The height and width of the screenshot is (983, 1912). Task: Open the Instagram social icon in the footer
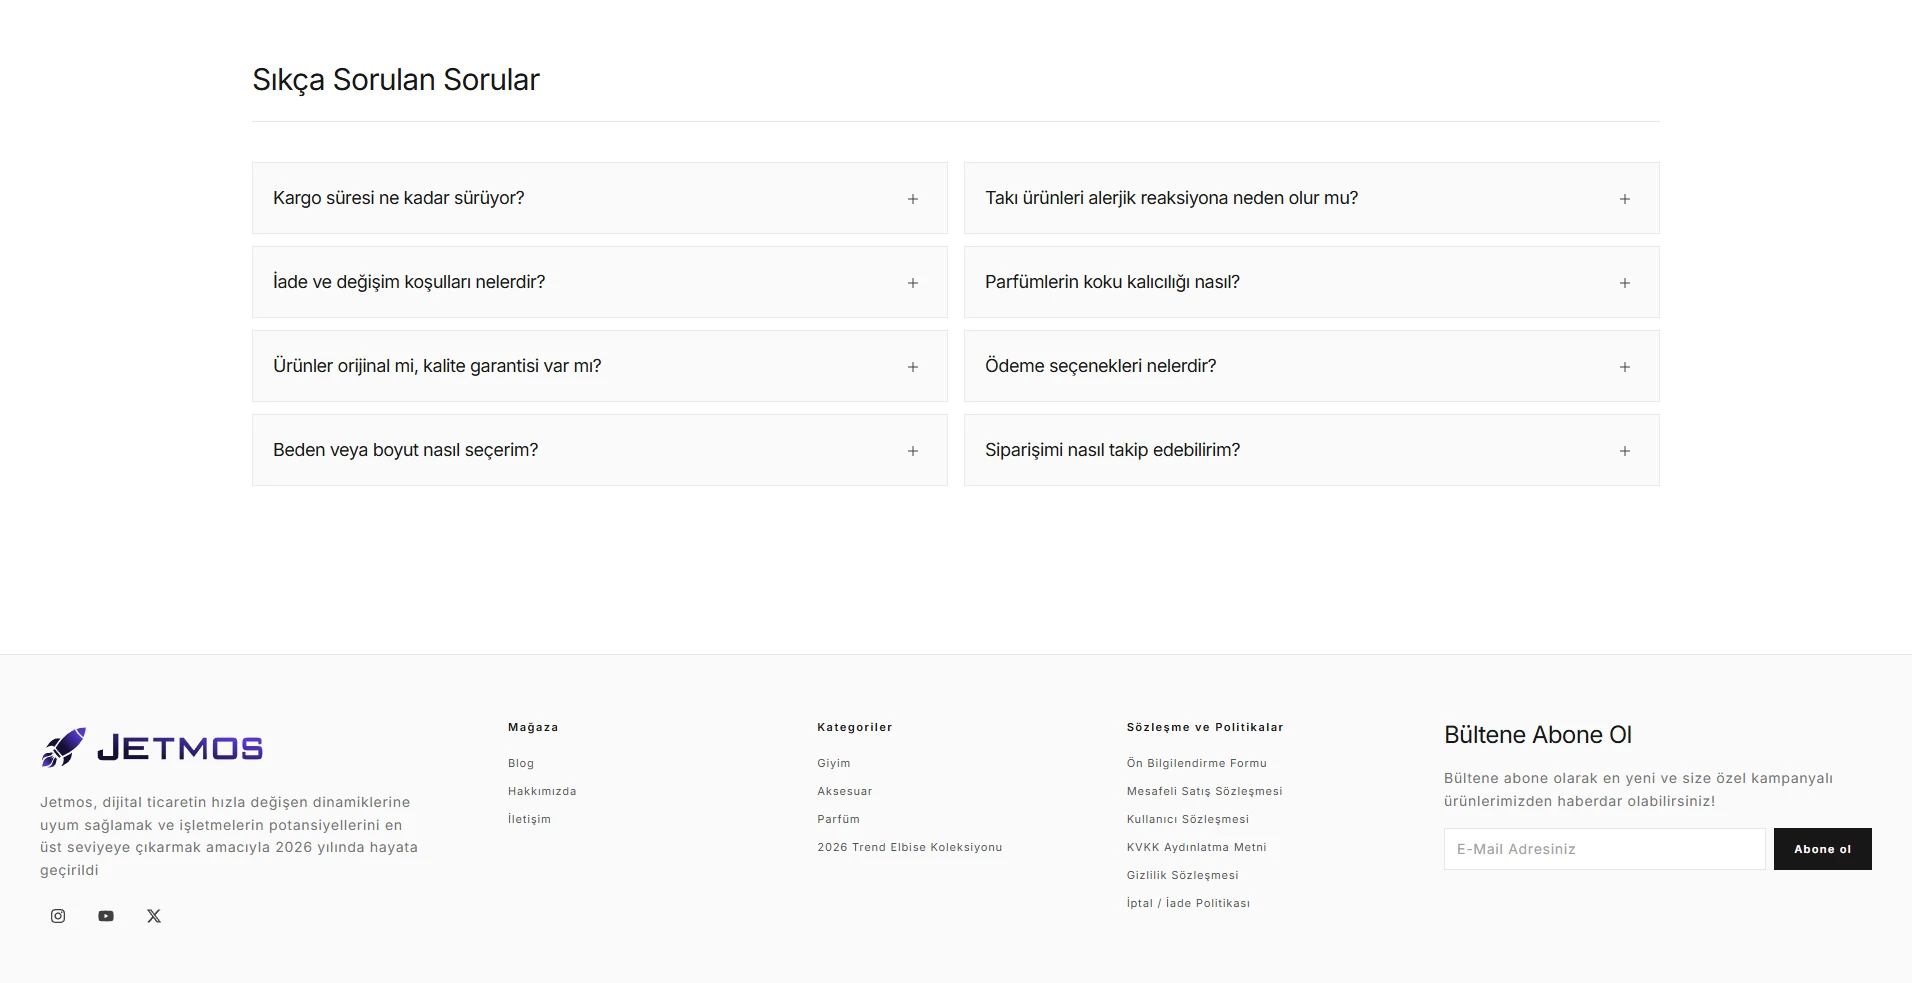(x=58, y=916)
